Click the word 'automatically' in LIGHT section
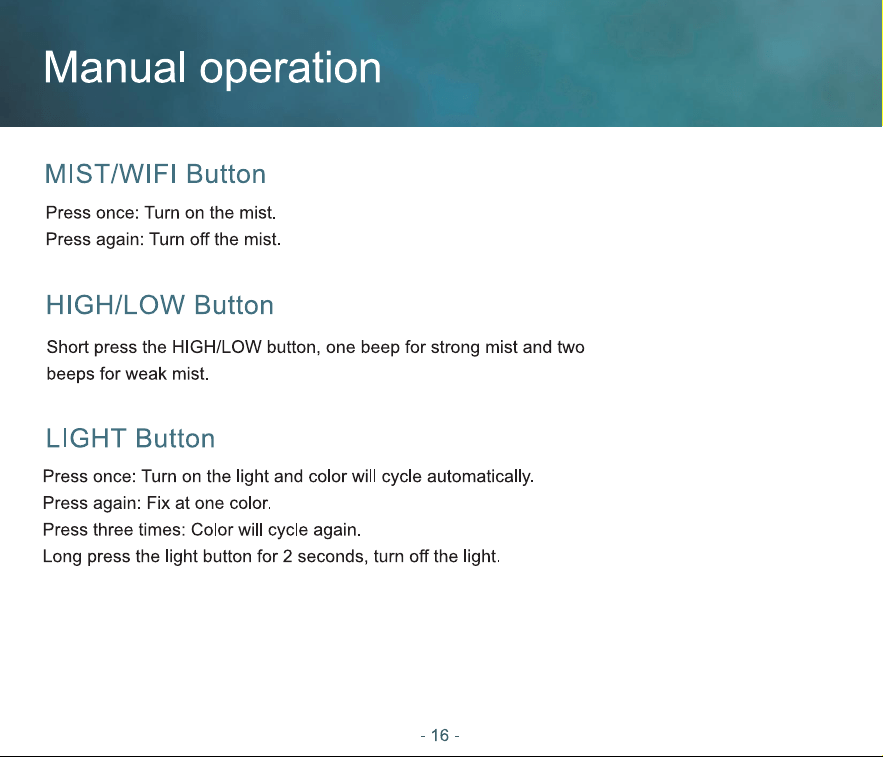The image size is (883, 757). 480,477
